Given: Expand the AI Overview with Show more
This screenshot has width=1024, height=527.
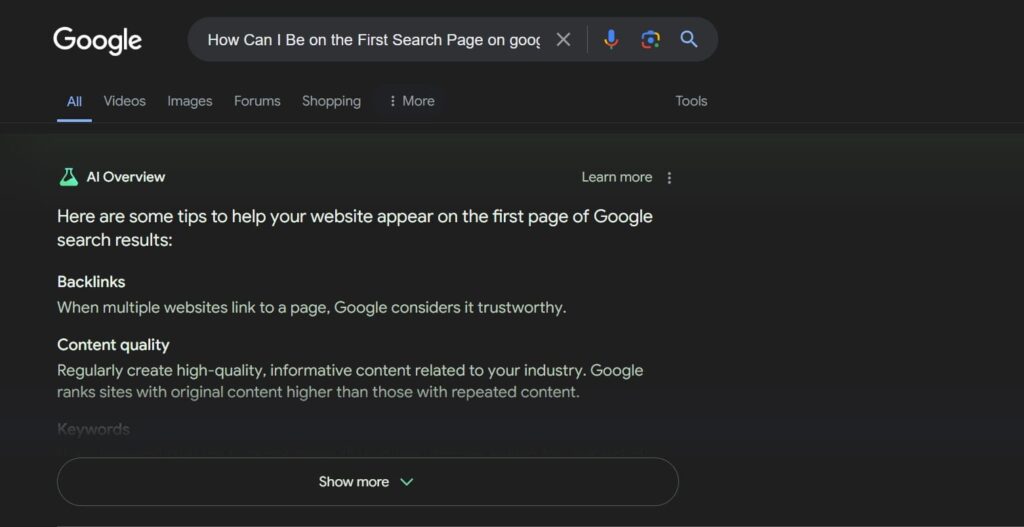Looking at the screenshot, I should point(367,482).
